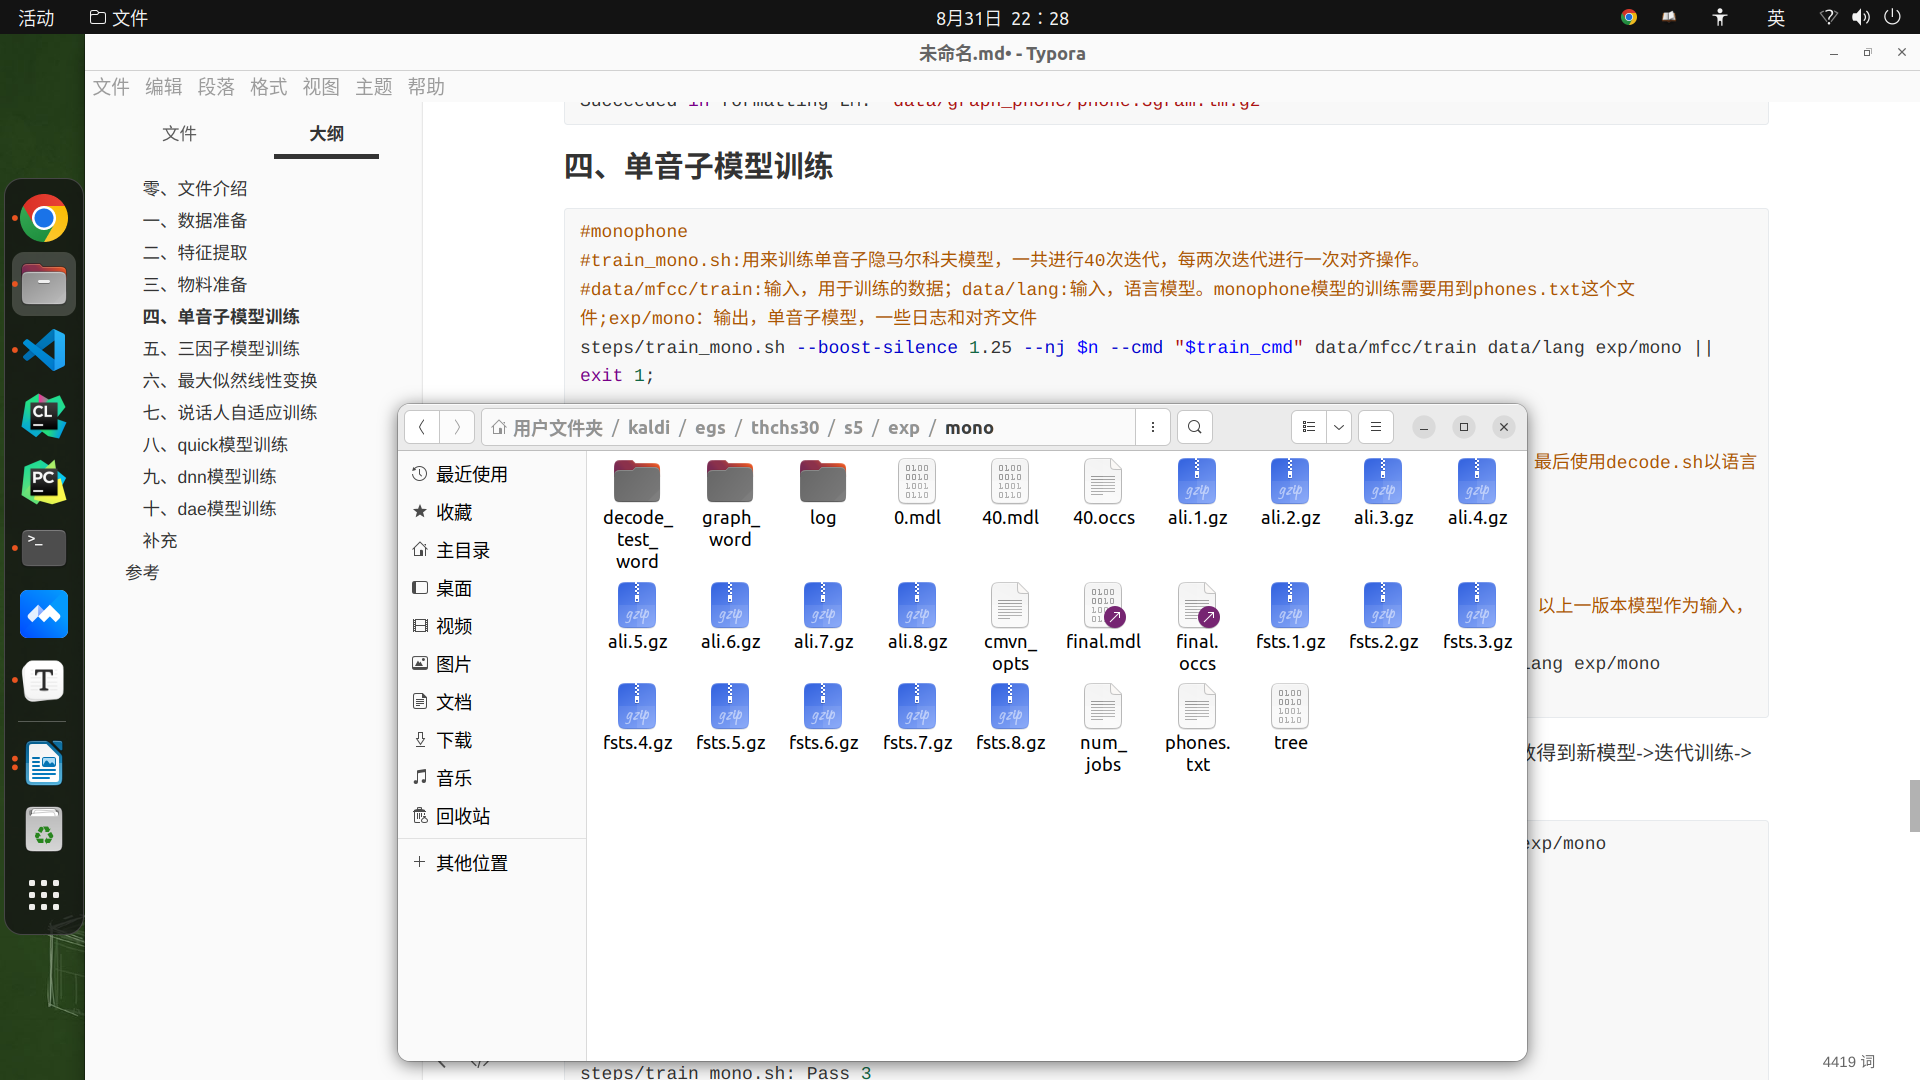This screenshot has width=1920, height=1080.
Task: Launch Google Chrome from the dock
Action: click(44, 218)
